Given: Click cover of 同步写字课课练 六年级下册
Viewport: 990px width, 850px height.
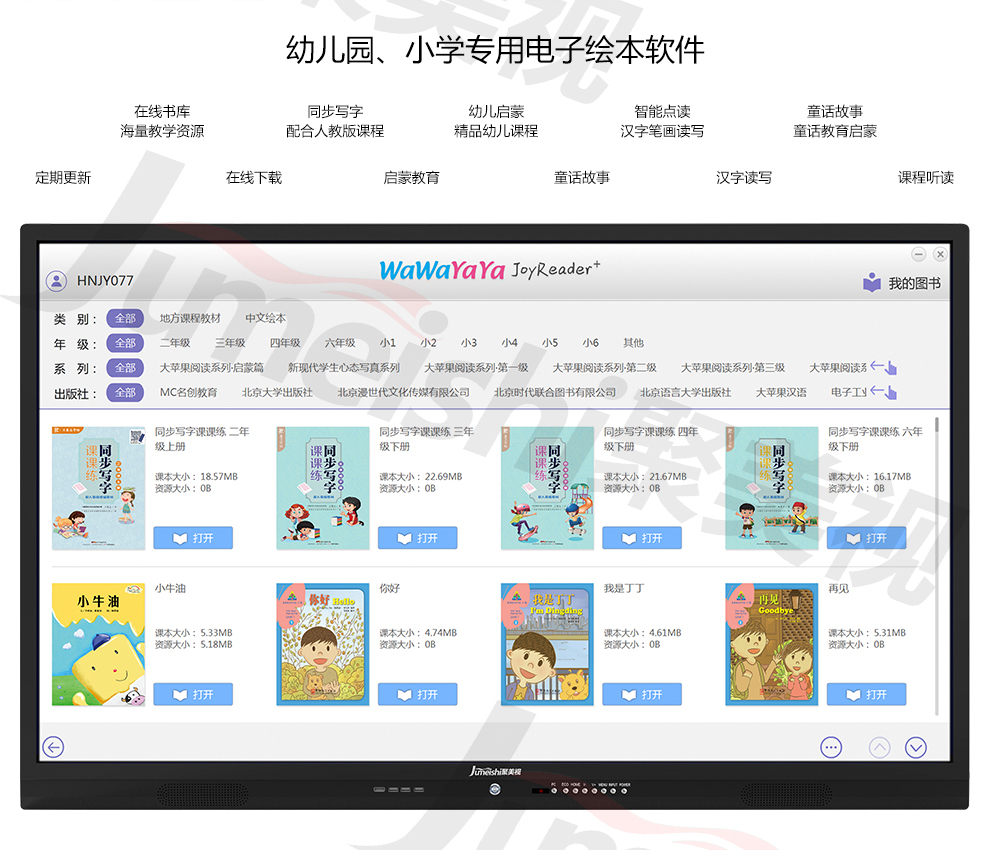Looking at the screenshot, I should coord(772,488).
